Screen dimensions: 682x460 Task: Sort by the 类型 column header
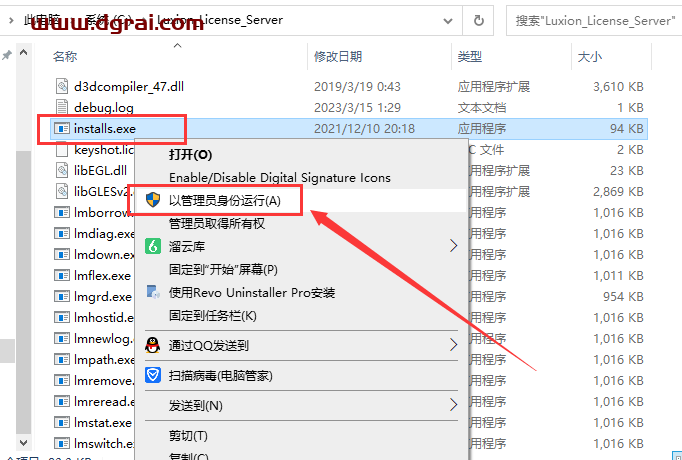click(470, 57)
